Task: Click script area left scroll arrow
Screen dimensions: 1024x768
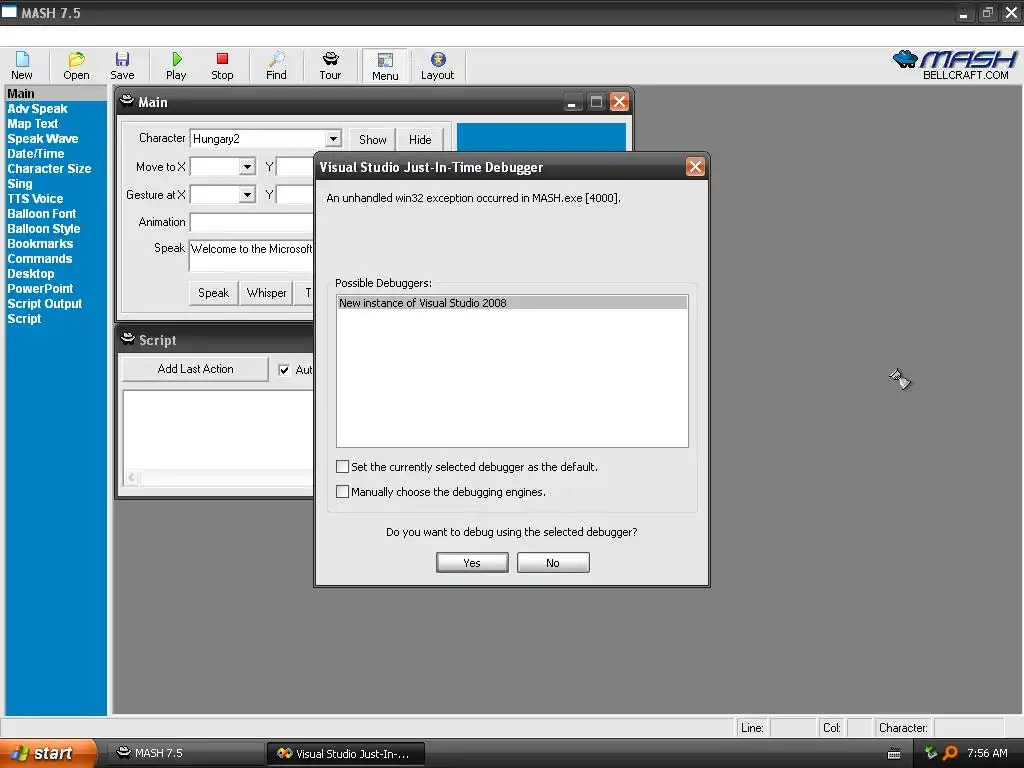Action: tap(132, 478)
